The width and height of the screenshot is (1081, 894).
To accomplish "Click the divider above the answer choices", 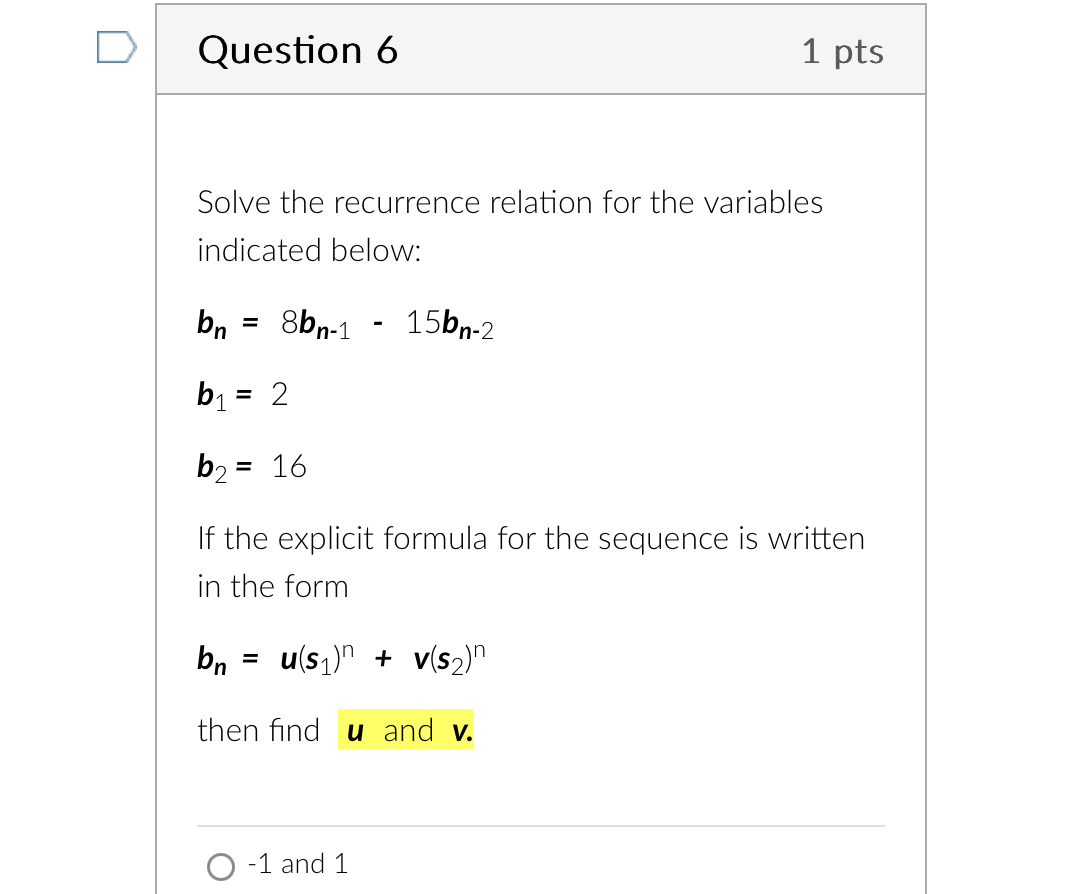I will click(540, 825).
